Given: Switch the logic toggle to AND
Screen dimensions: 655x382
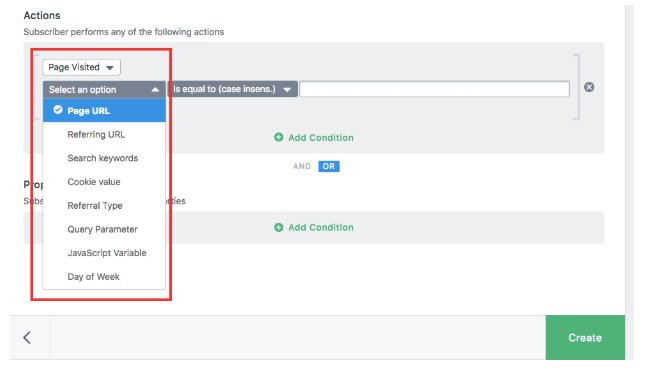Looking at the screenshot, I should coord(302,166).
